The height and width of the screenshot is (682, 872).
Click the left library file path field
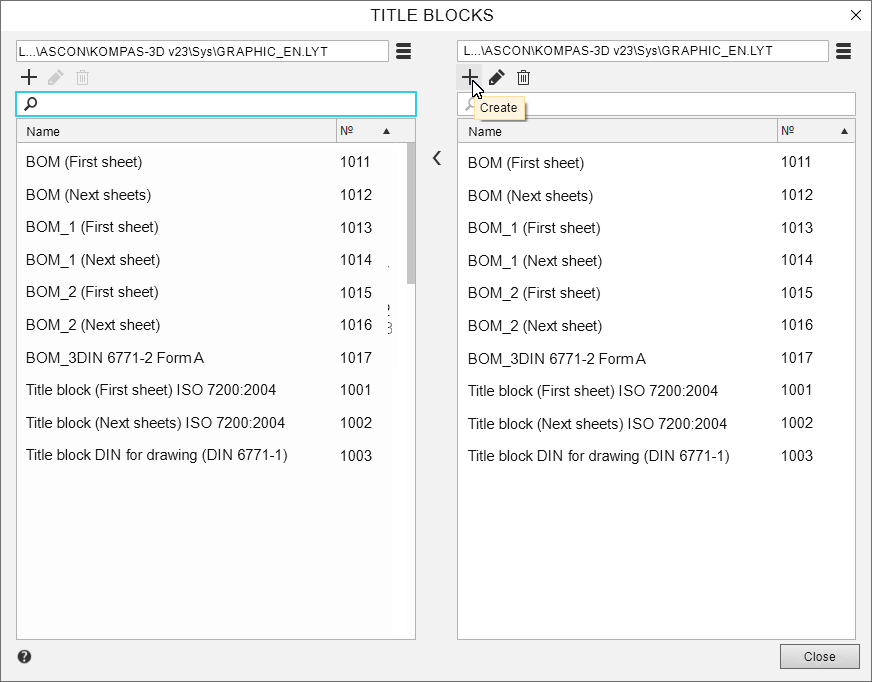(x=202, y=51)
